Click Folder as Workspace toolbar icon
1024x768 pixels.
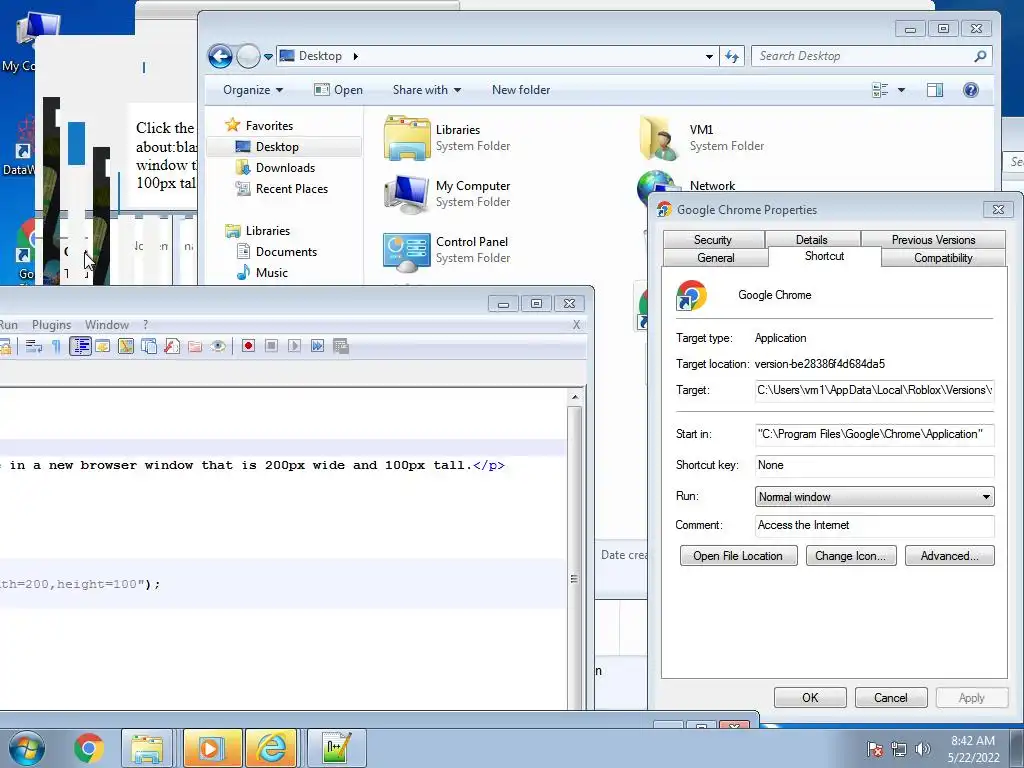[195, 346]
